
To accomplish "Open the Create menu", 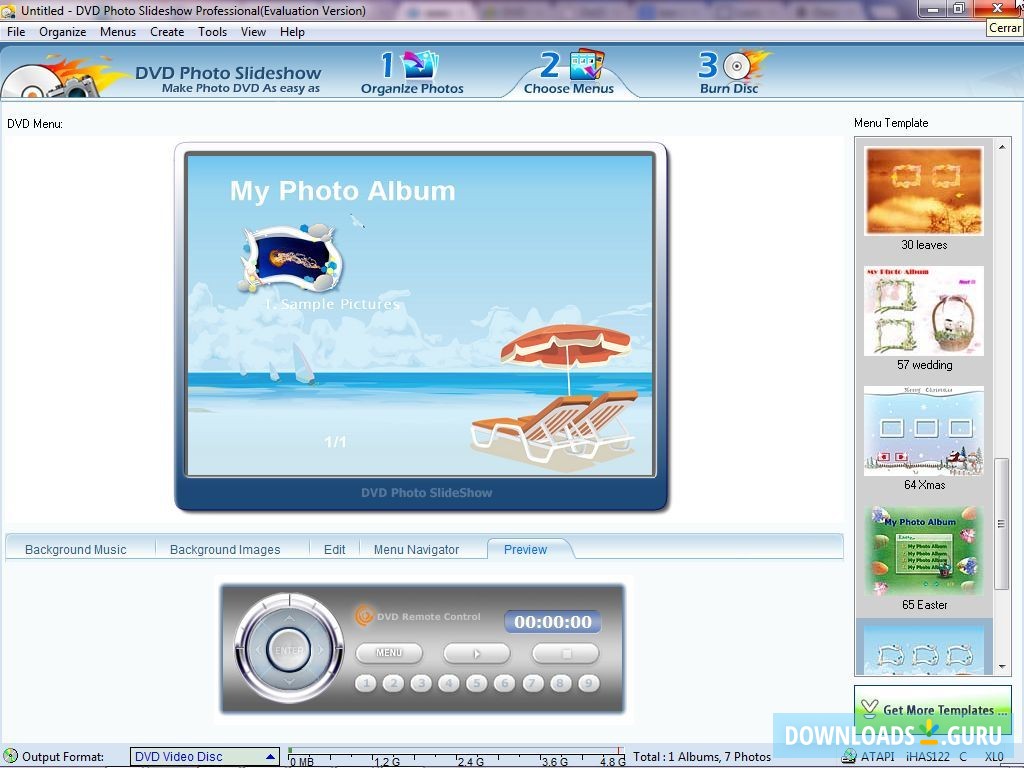I will 166,31.
